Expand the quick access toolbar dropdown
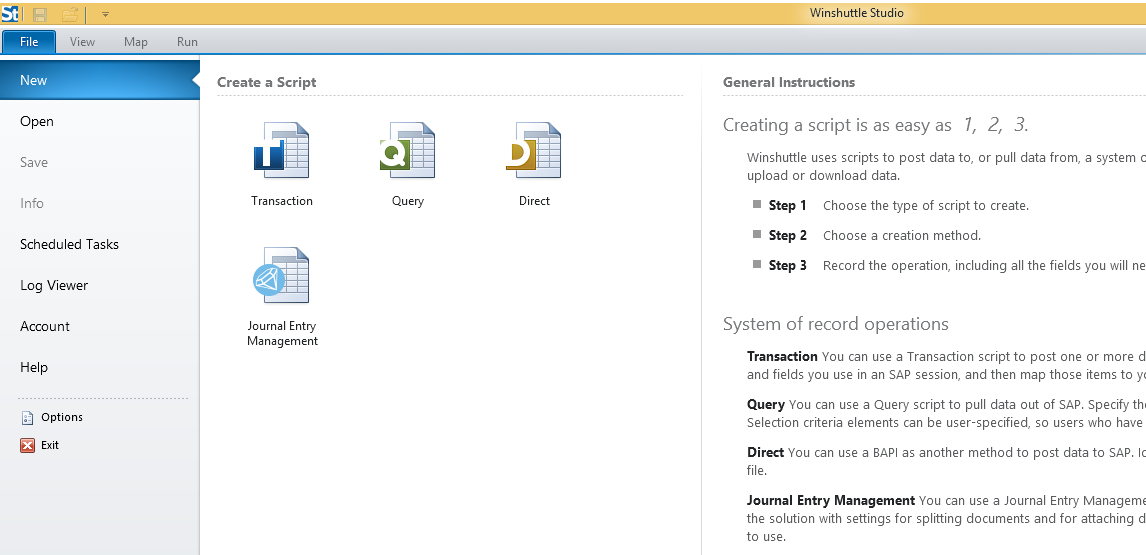Screen dimensions: 1146x555 click(105, 15)
